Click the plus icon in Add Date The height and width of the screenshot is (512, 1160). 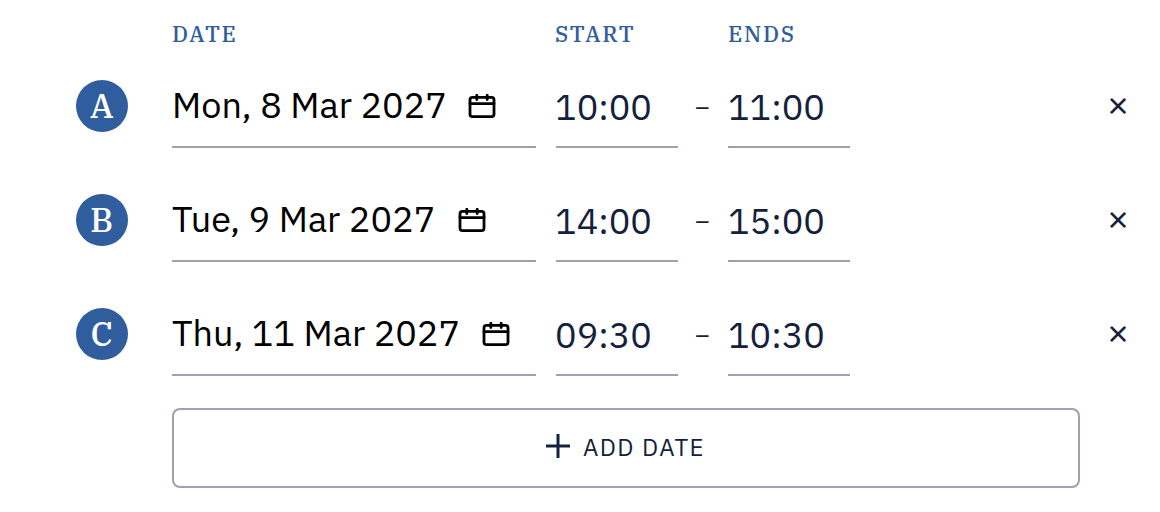coord(557,447)
